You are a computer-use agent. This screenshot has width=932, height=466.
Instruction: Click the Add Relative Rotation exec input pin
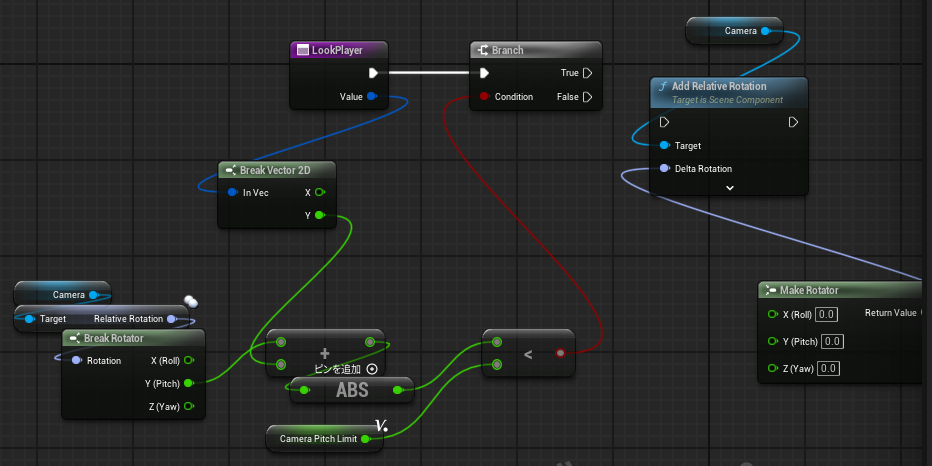point(665,122)
